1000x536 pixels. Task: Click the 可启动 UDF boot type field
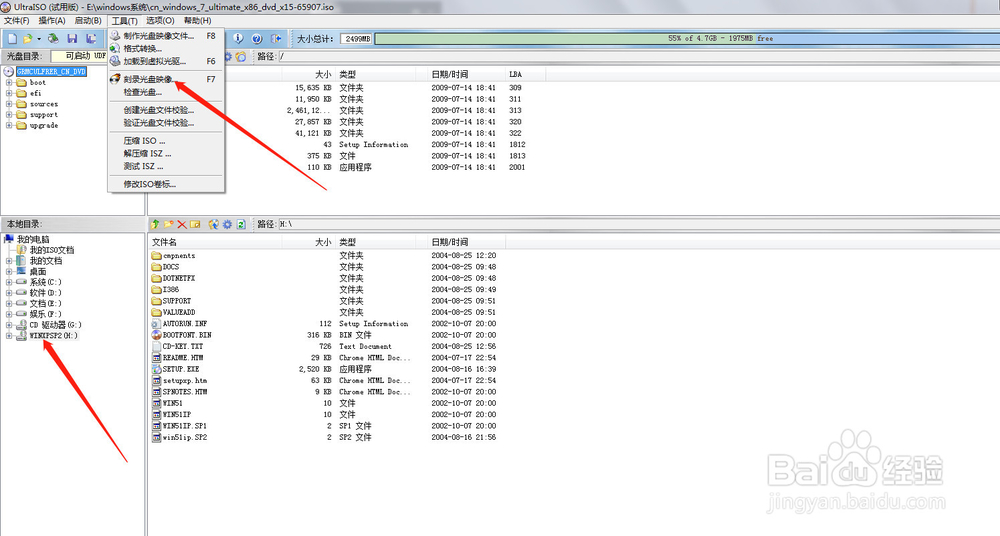tap(79, 56)
